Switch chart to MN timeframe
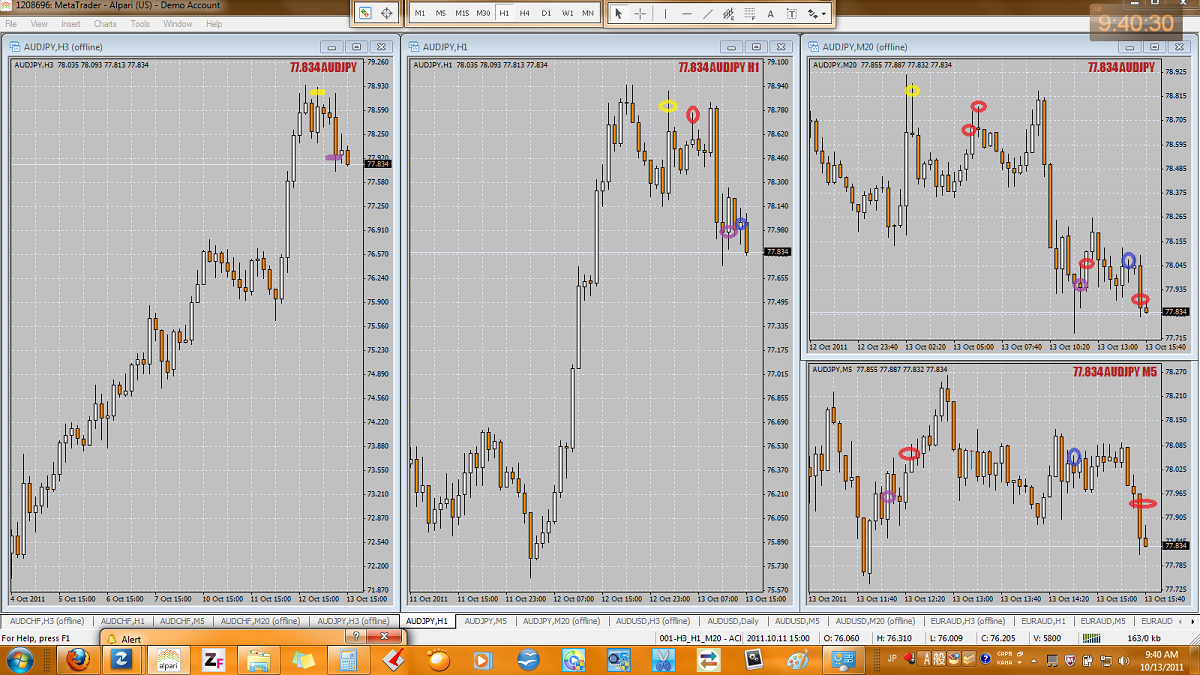1200x675 pixels. (x=588, y=13)
